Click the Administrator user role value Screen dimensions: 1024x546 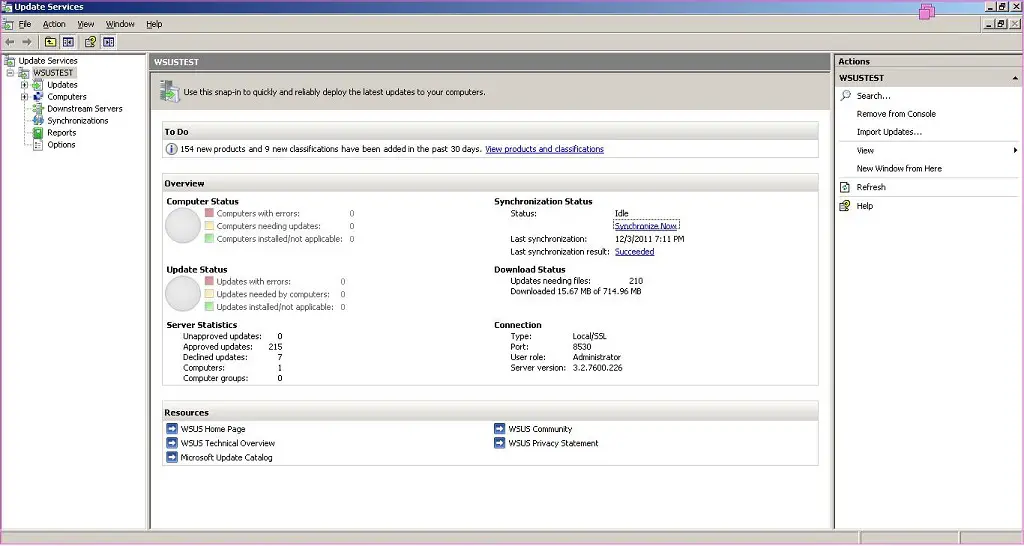(x=597, y=357)
